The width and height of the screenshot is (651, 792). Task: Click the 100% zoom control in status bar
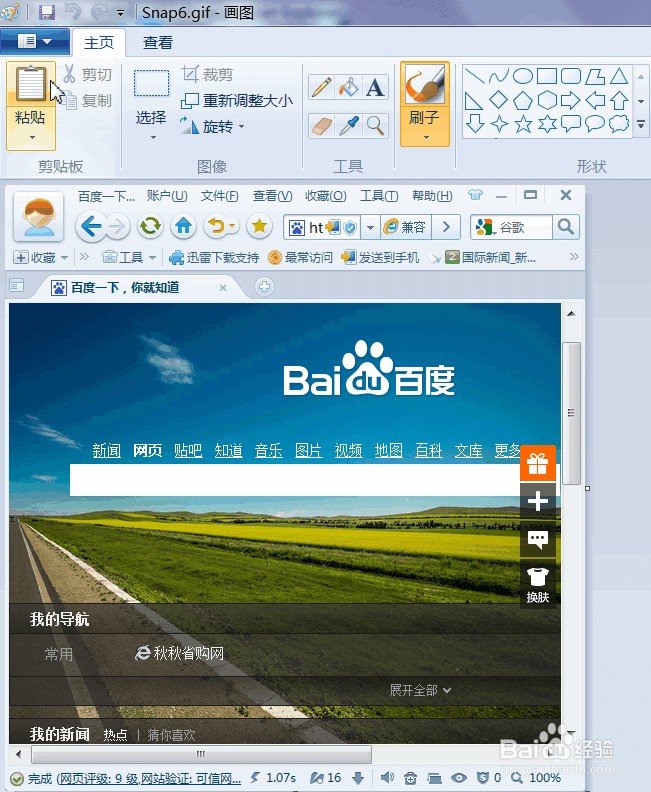coord(537,778)
